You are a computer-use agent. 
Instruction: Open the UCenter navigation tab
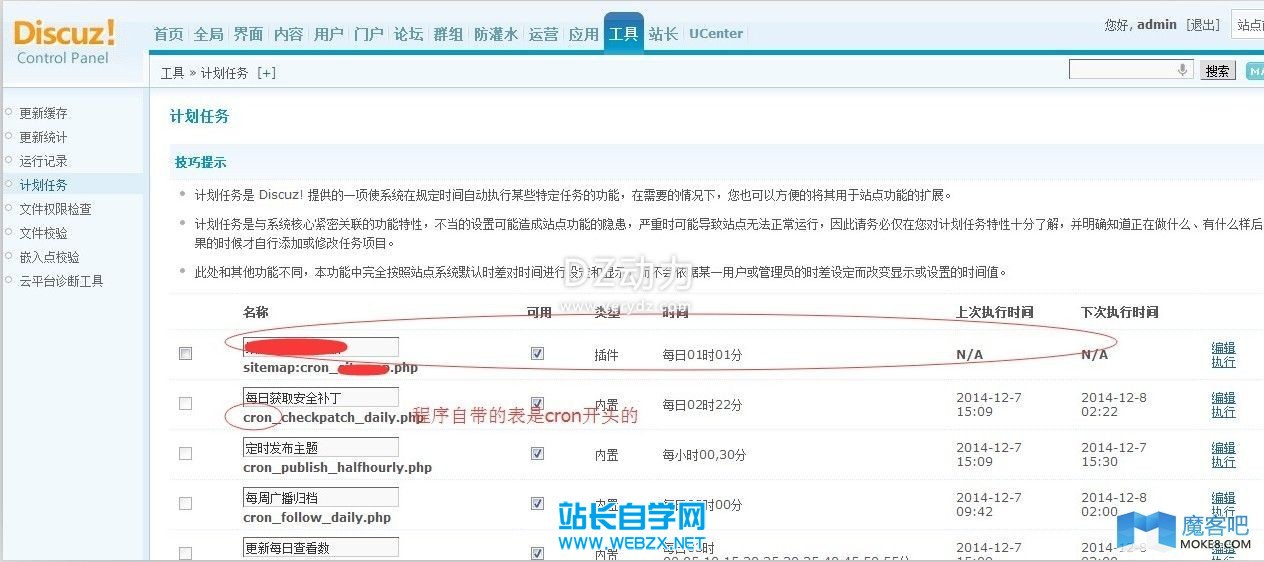pos(715,34)
